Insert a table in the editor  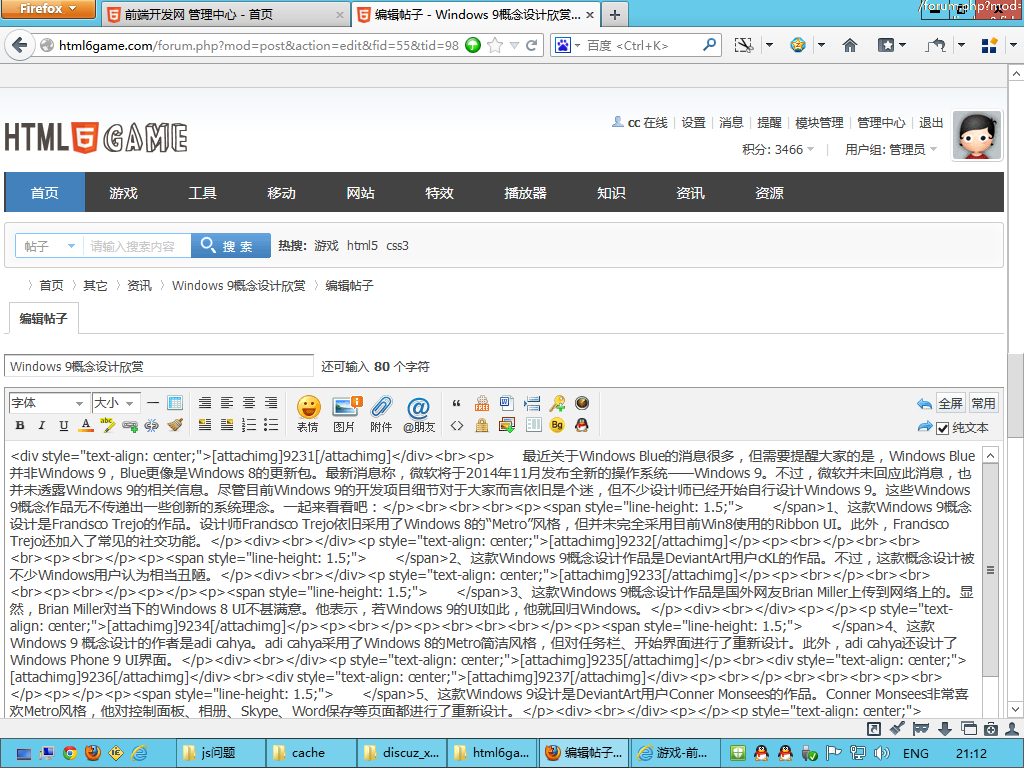pos(175,403)
